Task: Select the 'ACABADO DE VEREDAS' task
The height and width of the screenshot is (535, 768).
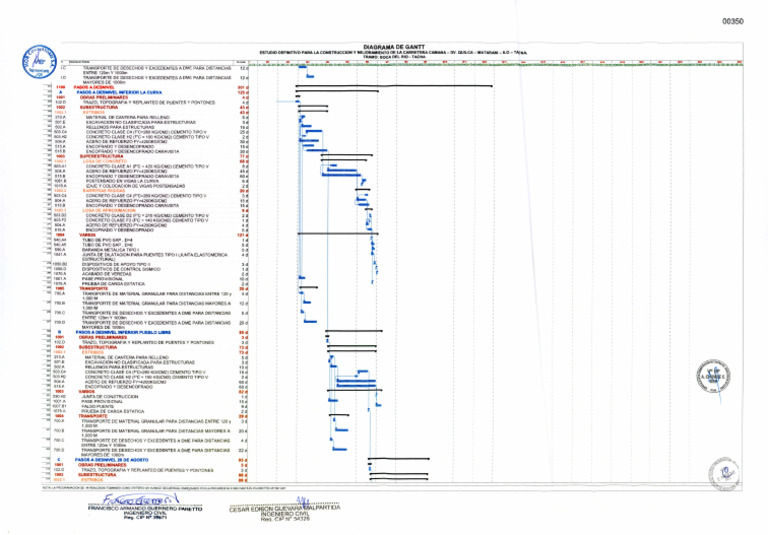Action: point(104,274)
